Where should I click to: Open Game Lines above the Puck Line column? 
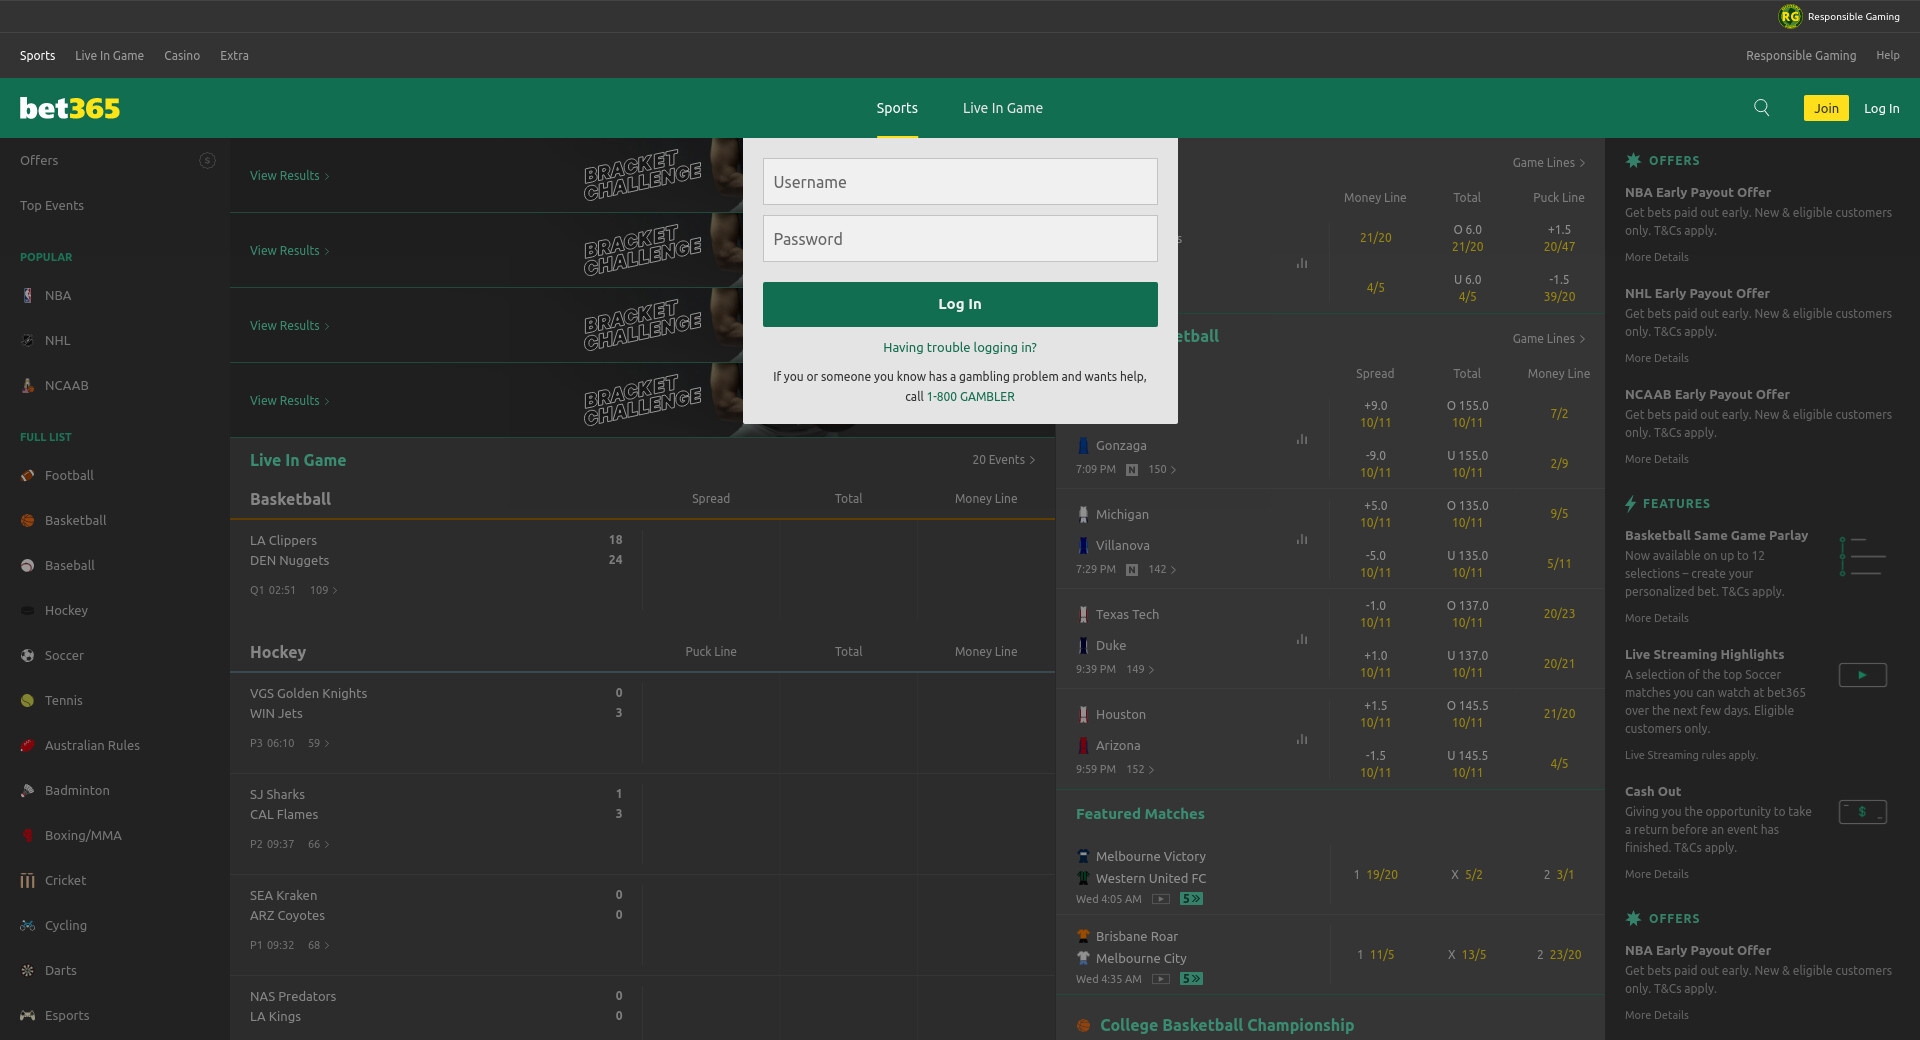point(1547,163)
